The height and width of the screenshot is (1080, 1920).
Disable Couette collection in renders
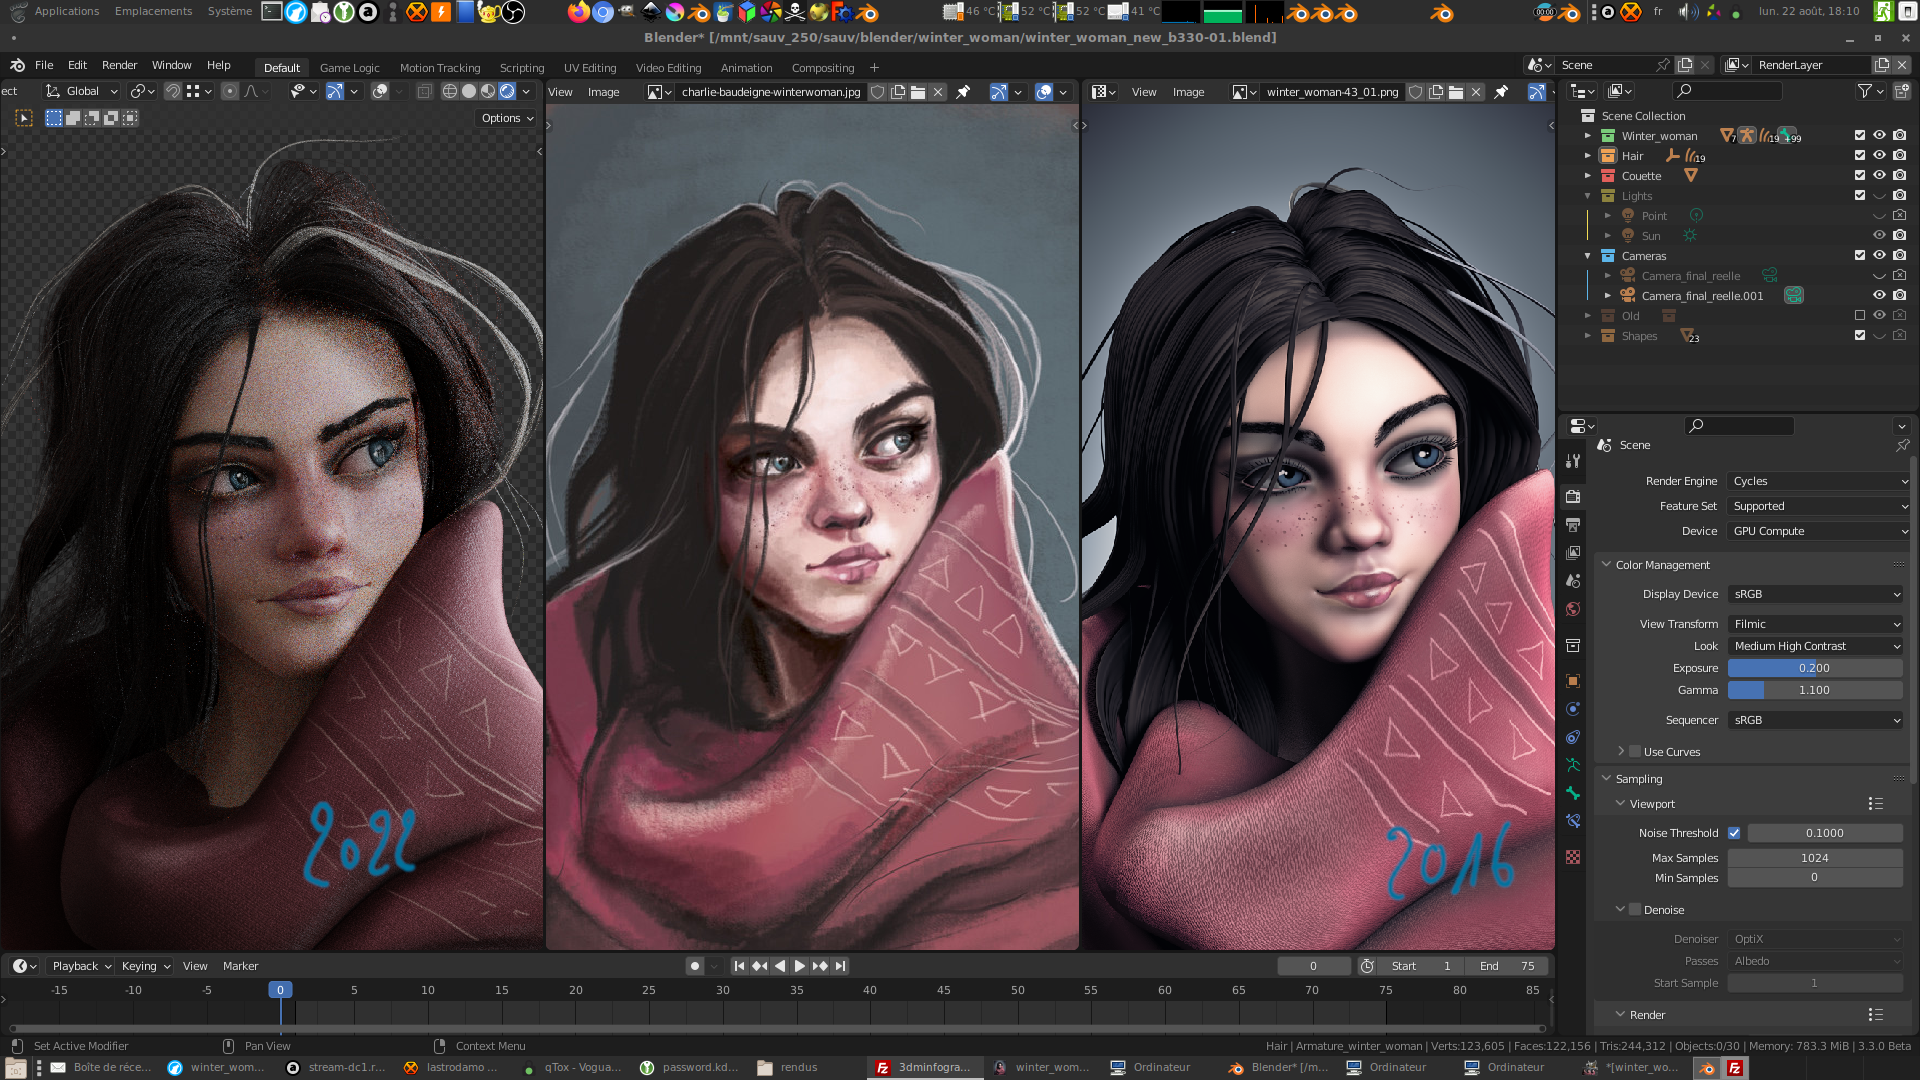(x=1899, y=176)
